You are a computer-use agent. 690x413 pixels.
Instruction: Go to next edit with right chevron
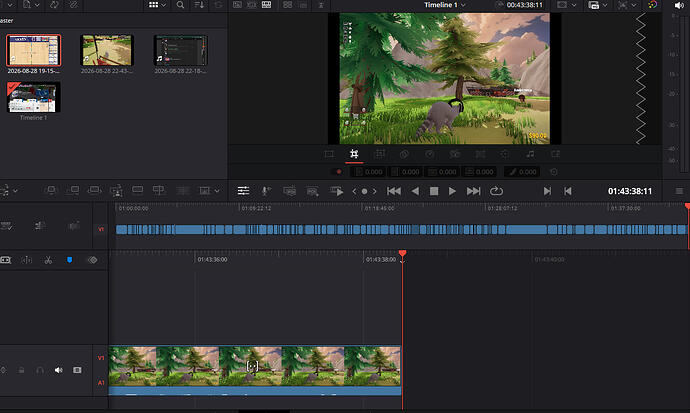374,191
